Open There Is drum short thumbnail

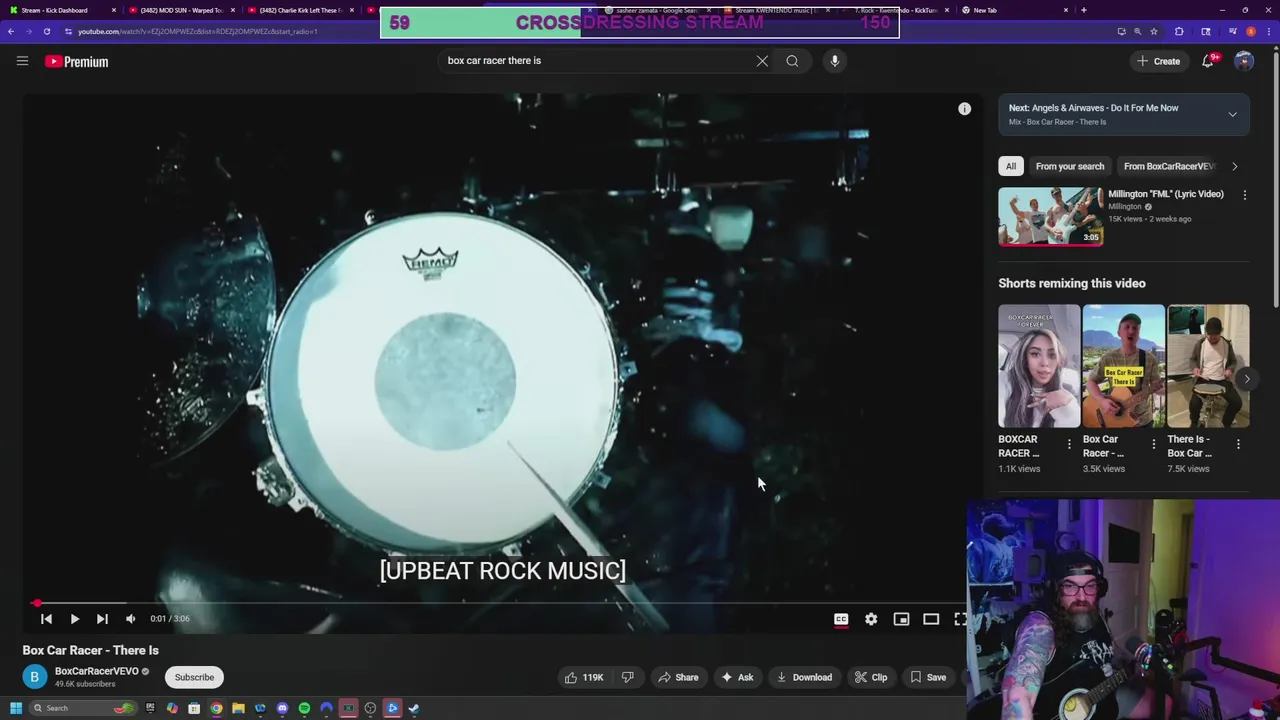[1208, 366]
